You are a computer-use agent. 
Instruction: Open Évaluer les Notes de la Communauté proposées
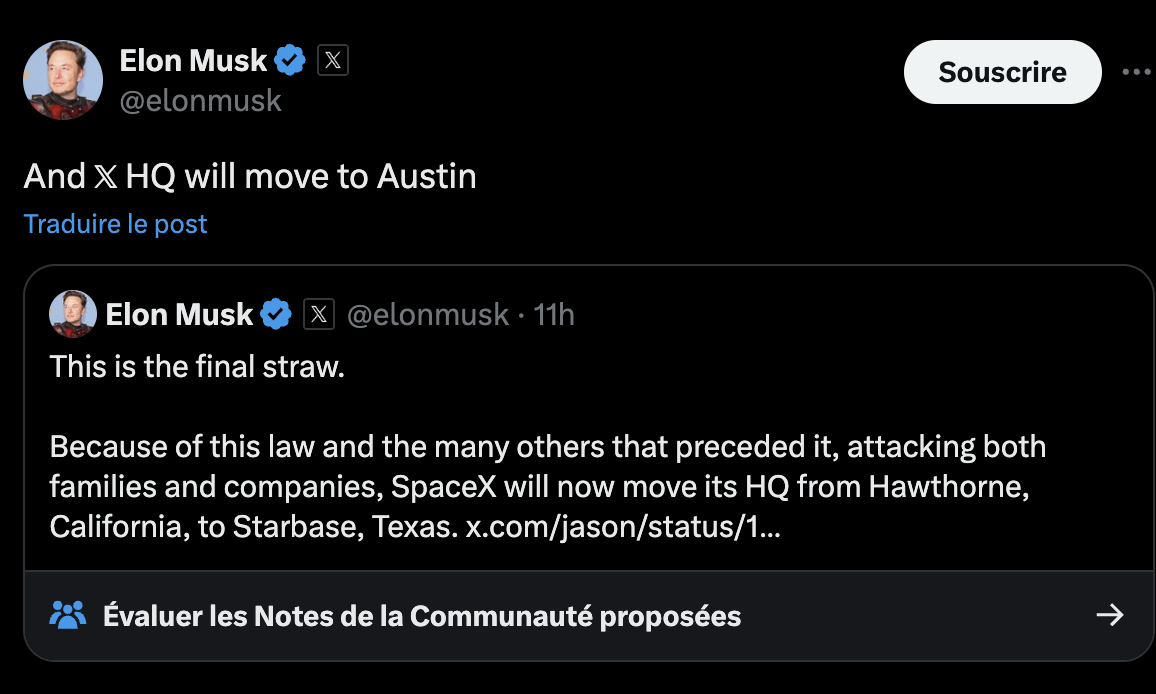click(422, 616)
